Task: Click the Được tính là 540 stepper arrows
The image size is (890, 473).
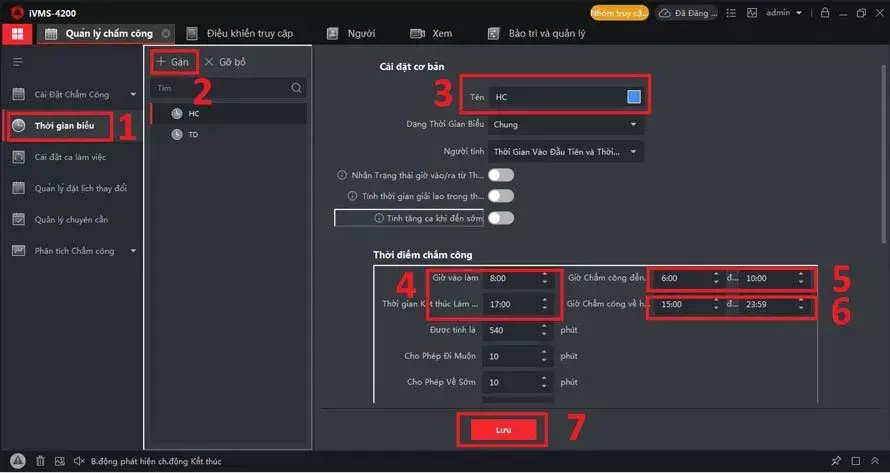Action: (x=544, y=330)
